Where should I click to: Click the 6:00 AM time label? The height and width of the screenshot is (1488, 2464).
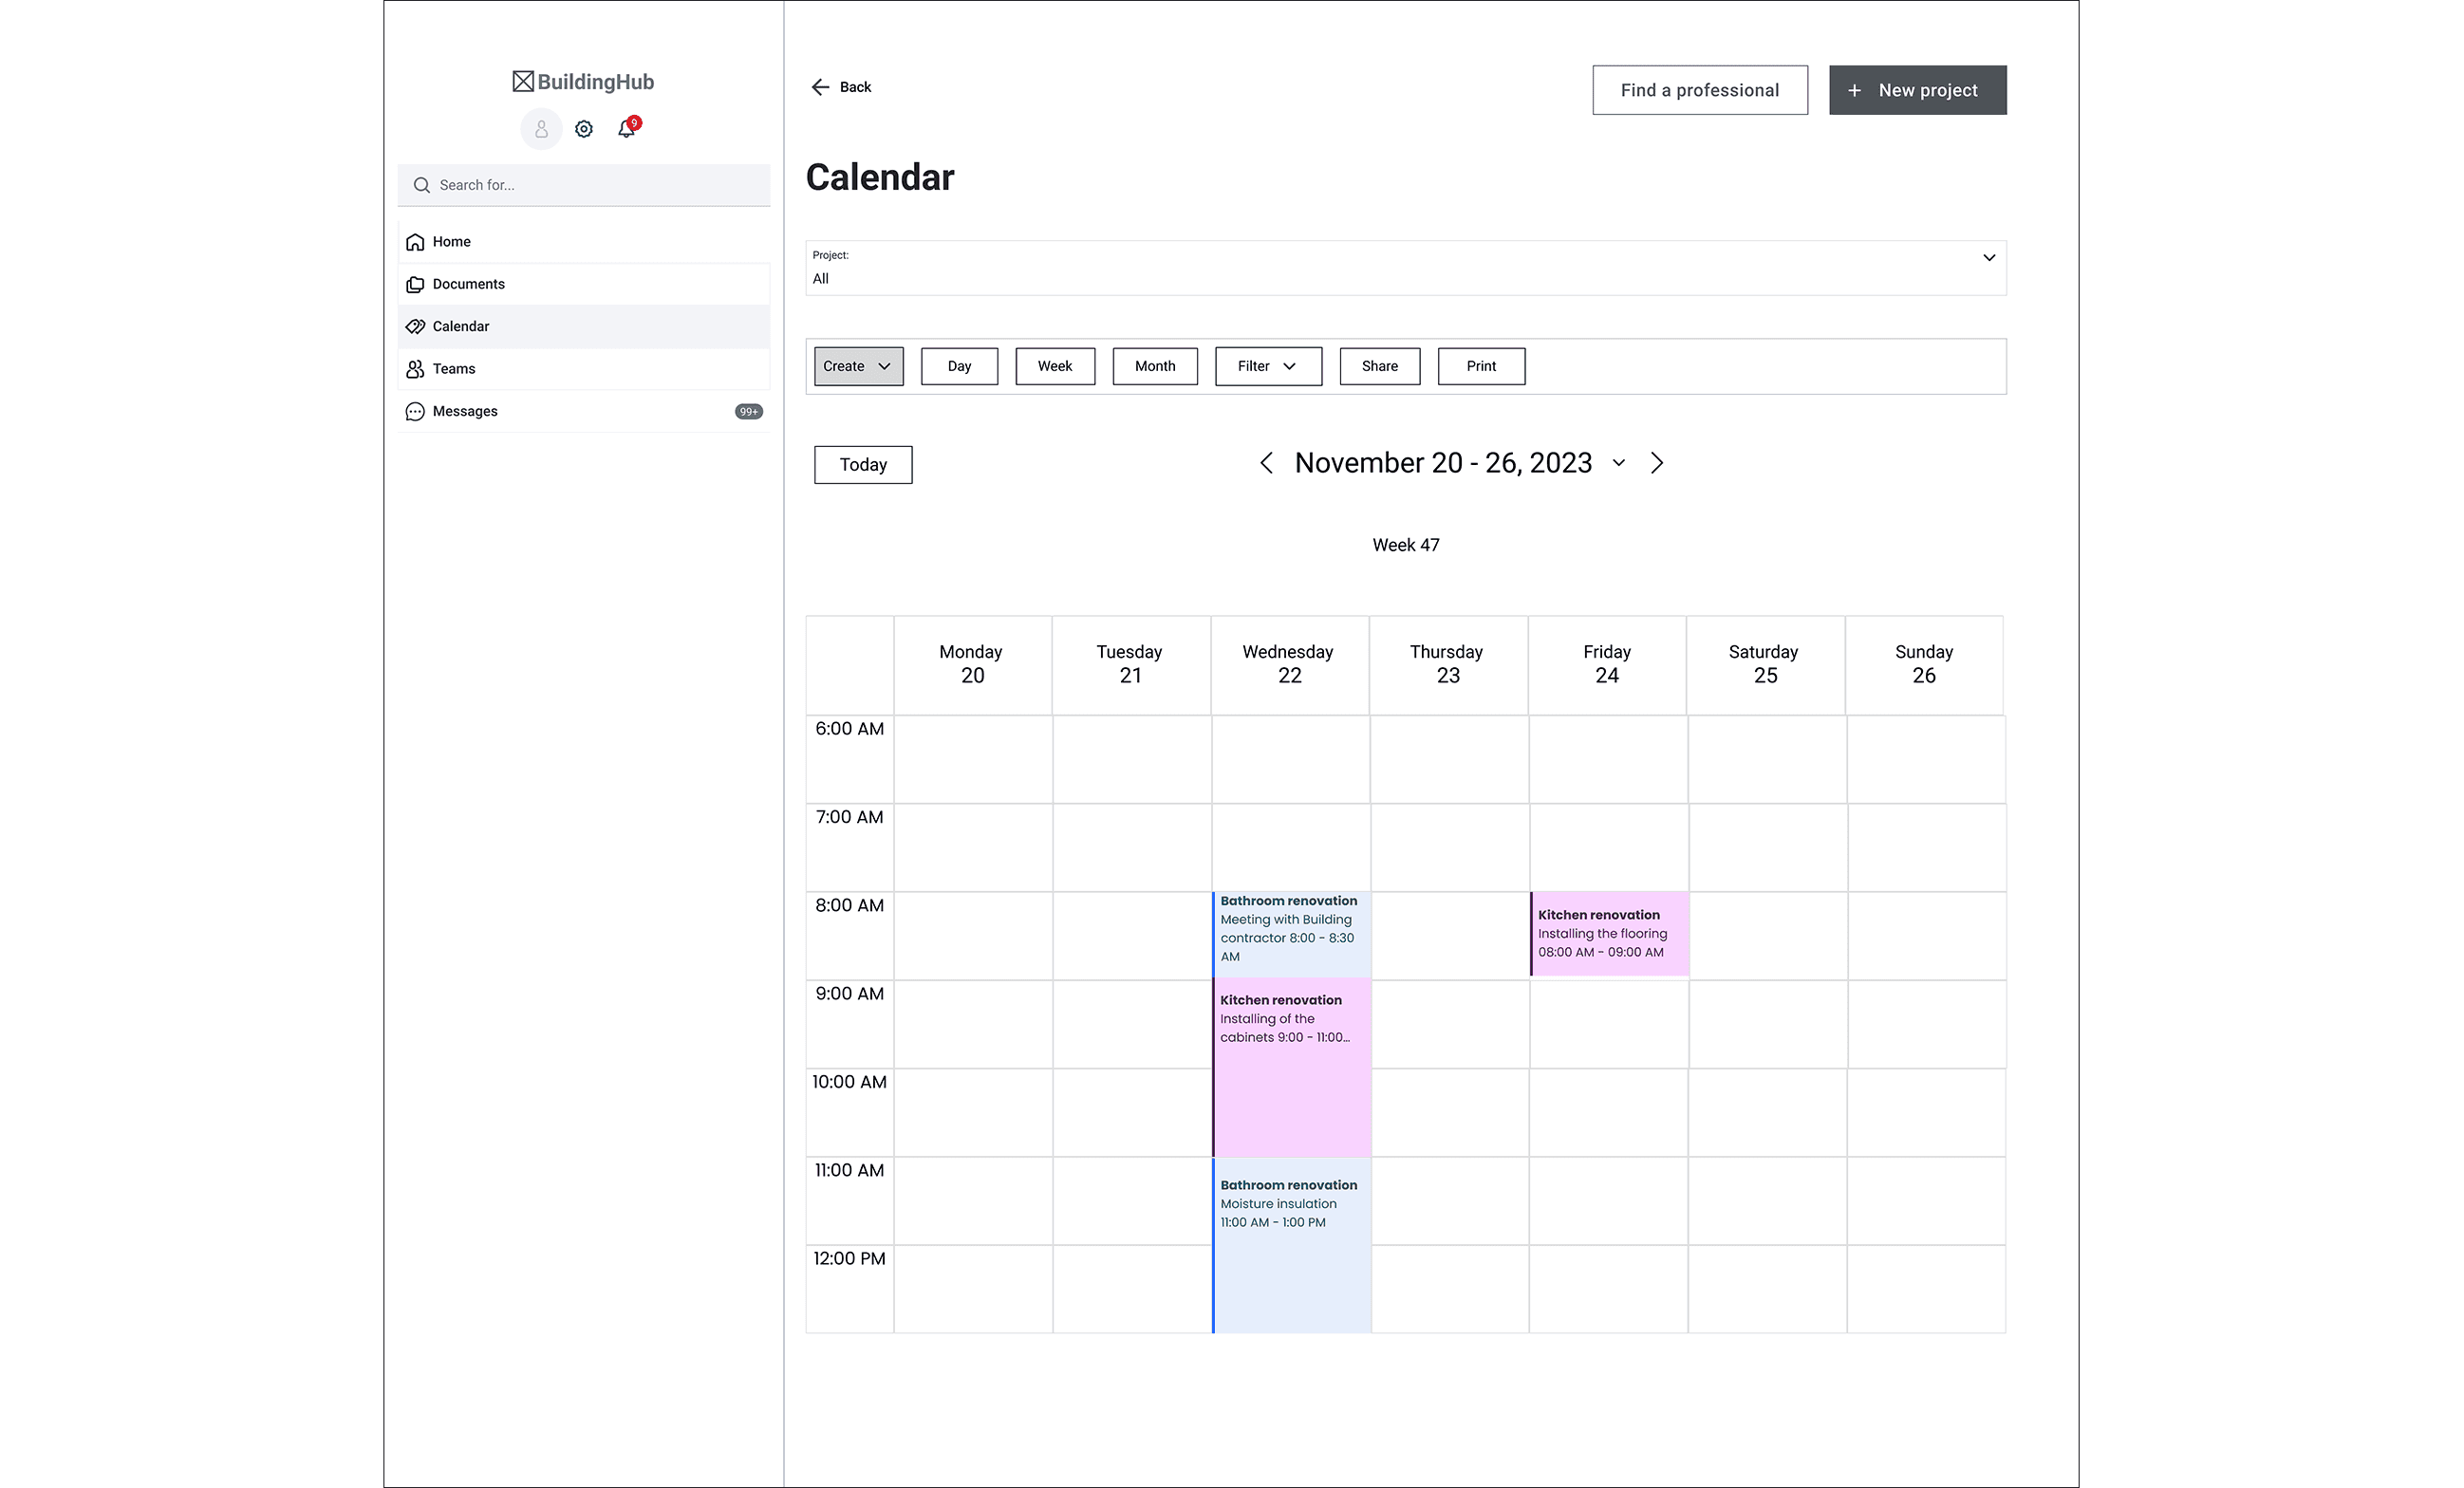point(849,729)
